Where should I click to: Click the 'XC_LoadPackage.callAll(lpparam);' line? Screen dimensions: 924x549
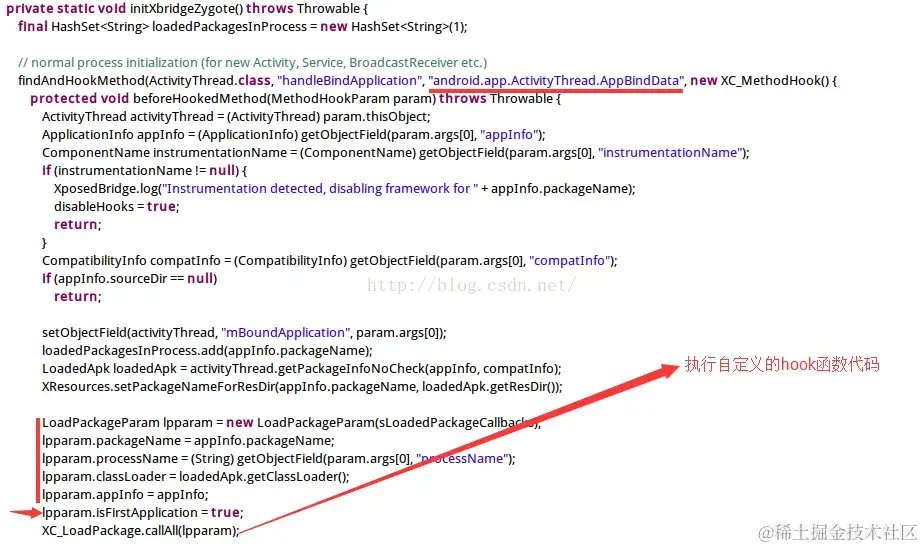point(140,531)
